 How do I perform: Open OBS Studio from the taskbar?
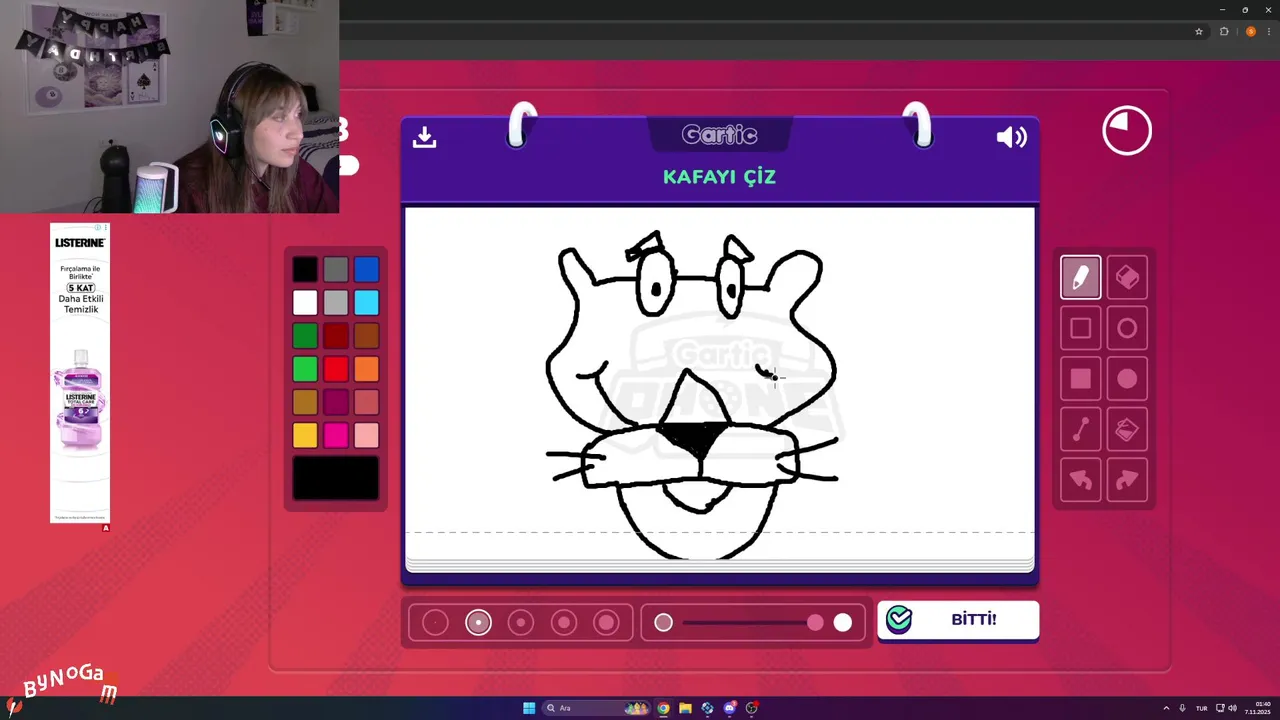tap(752, 708)
